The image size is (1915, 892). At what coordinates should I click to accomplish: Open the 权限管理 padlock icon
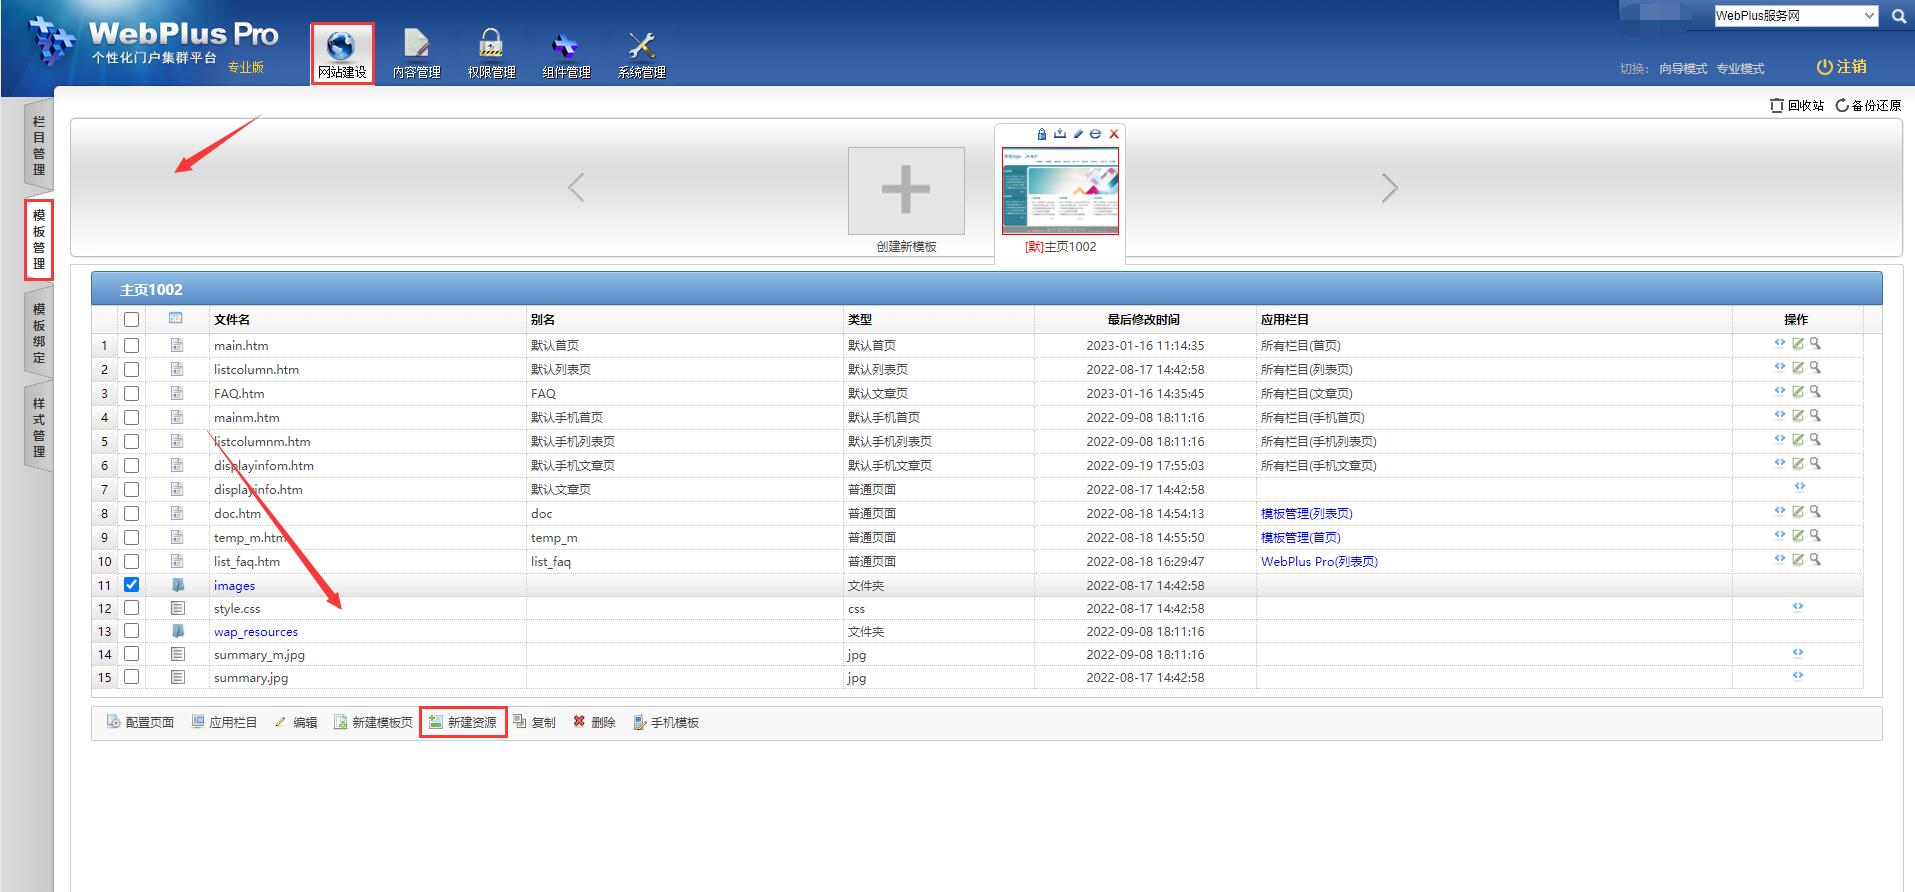coord(491,45)
